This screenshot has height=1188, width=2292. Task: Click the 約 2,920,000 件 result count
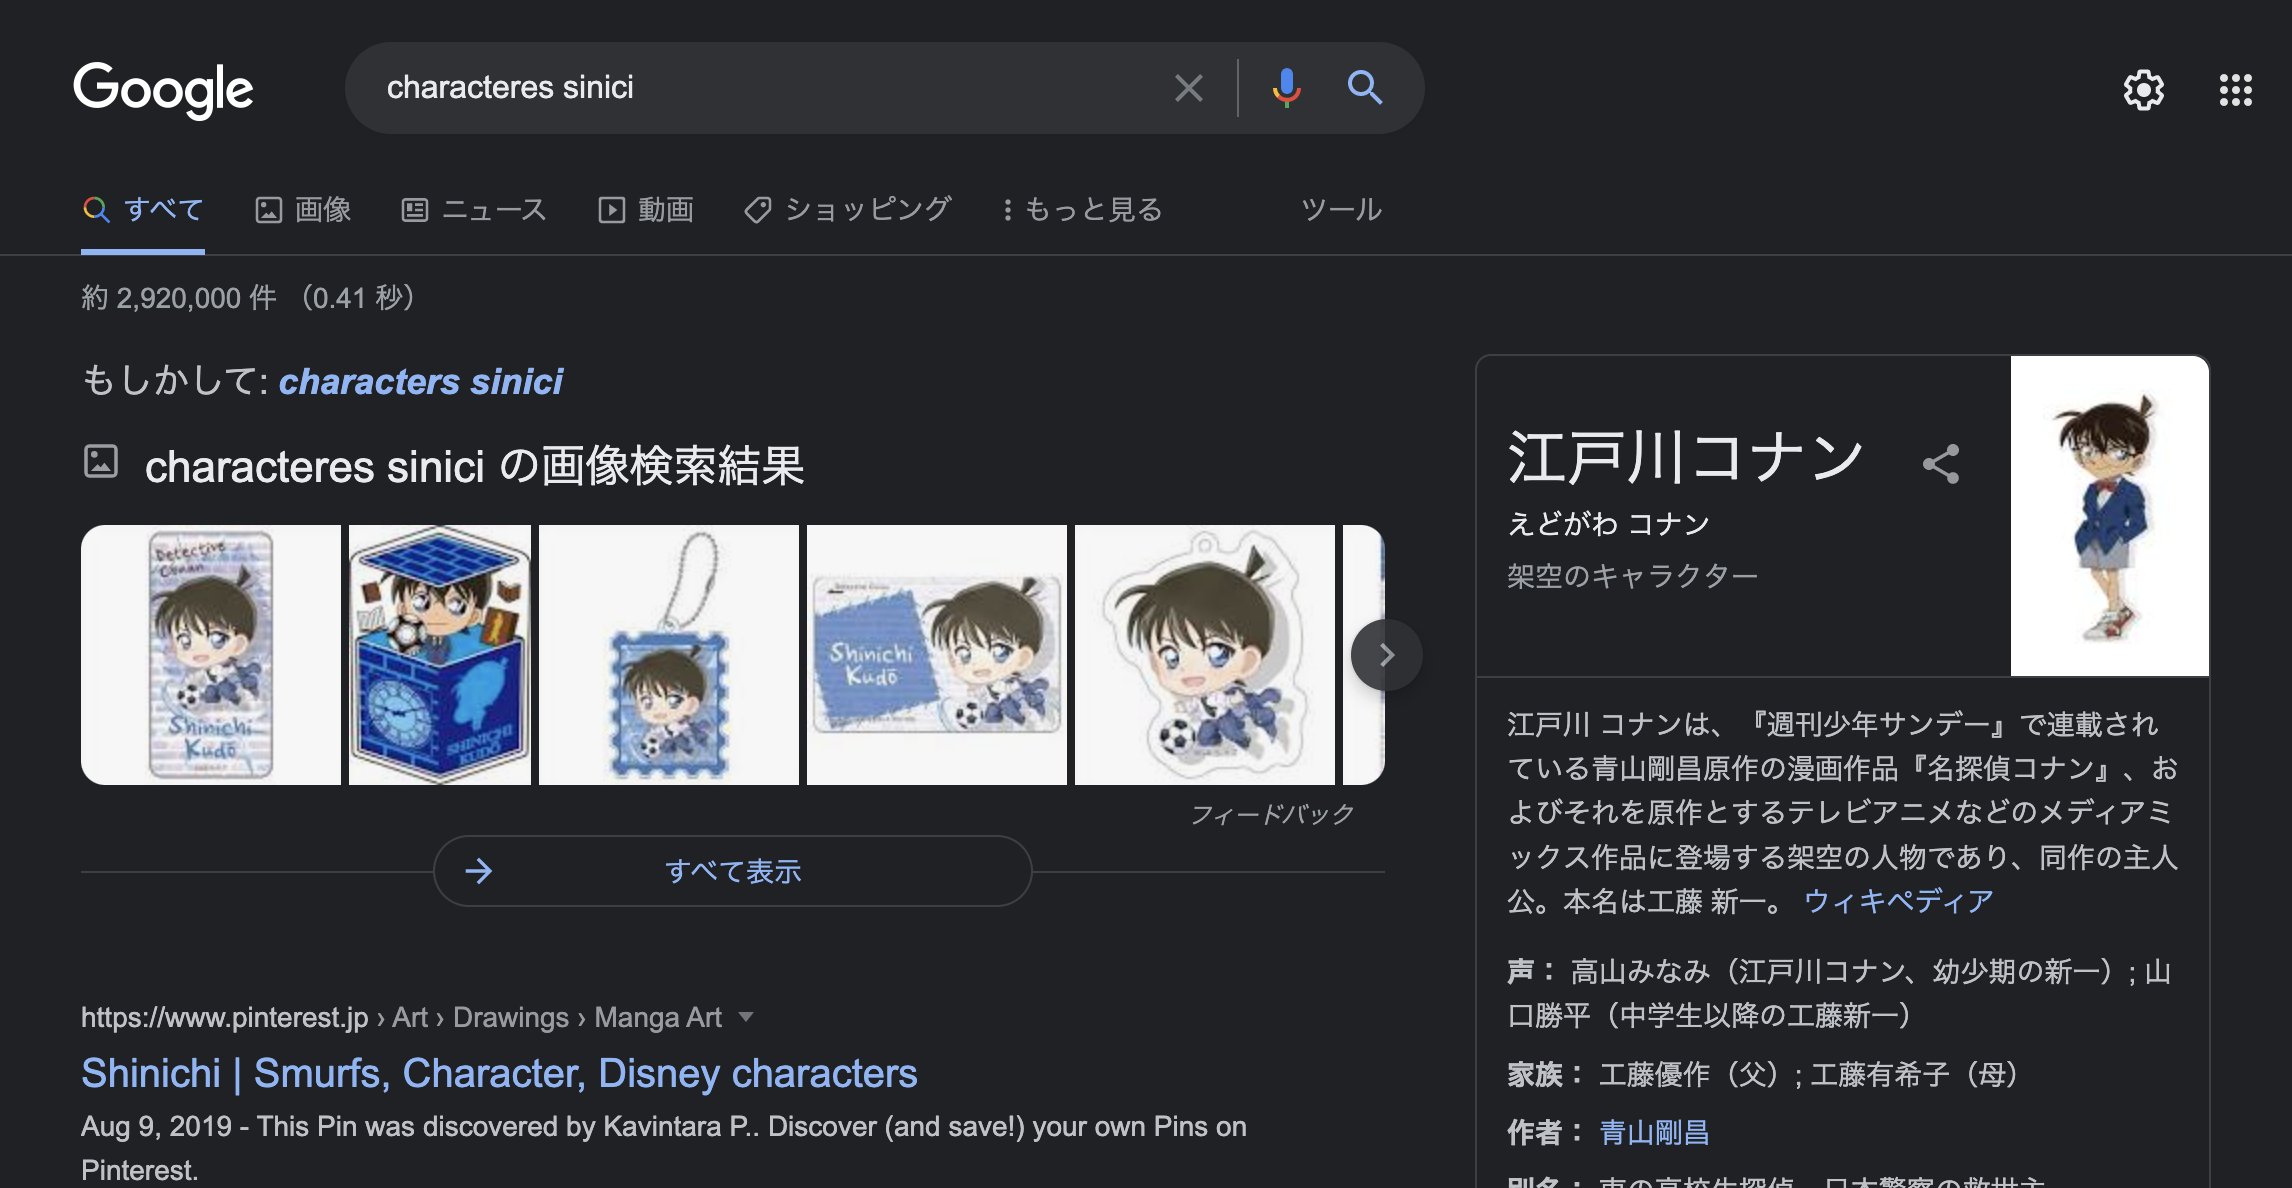pyautogui.click(x=178, y=298)
